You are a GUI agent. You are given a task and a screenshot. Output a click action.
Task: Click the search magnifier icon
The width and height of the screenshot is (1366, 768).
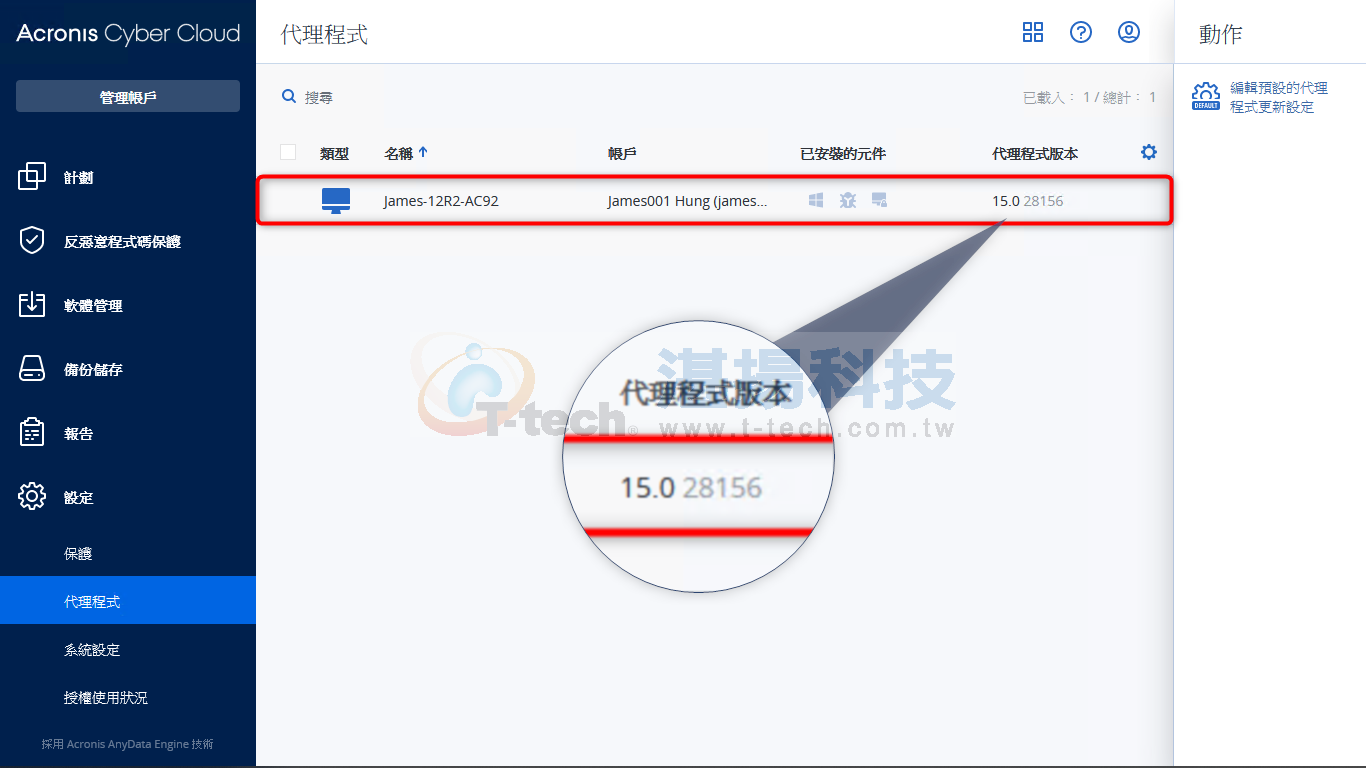point(289,96)
